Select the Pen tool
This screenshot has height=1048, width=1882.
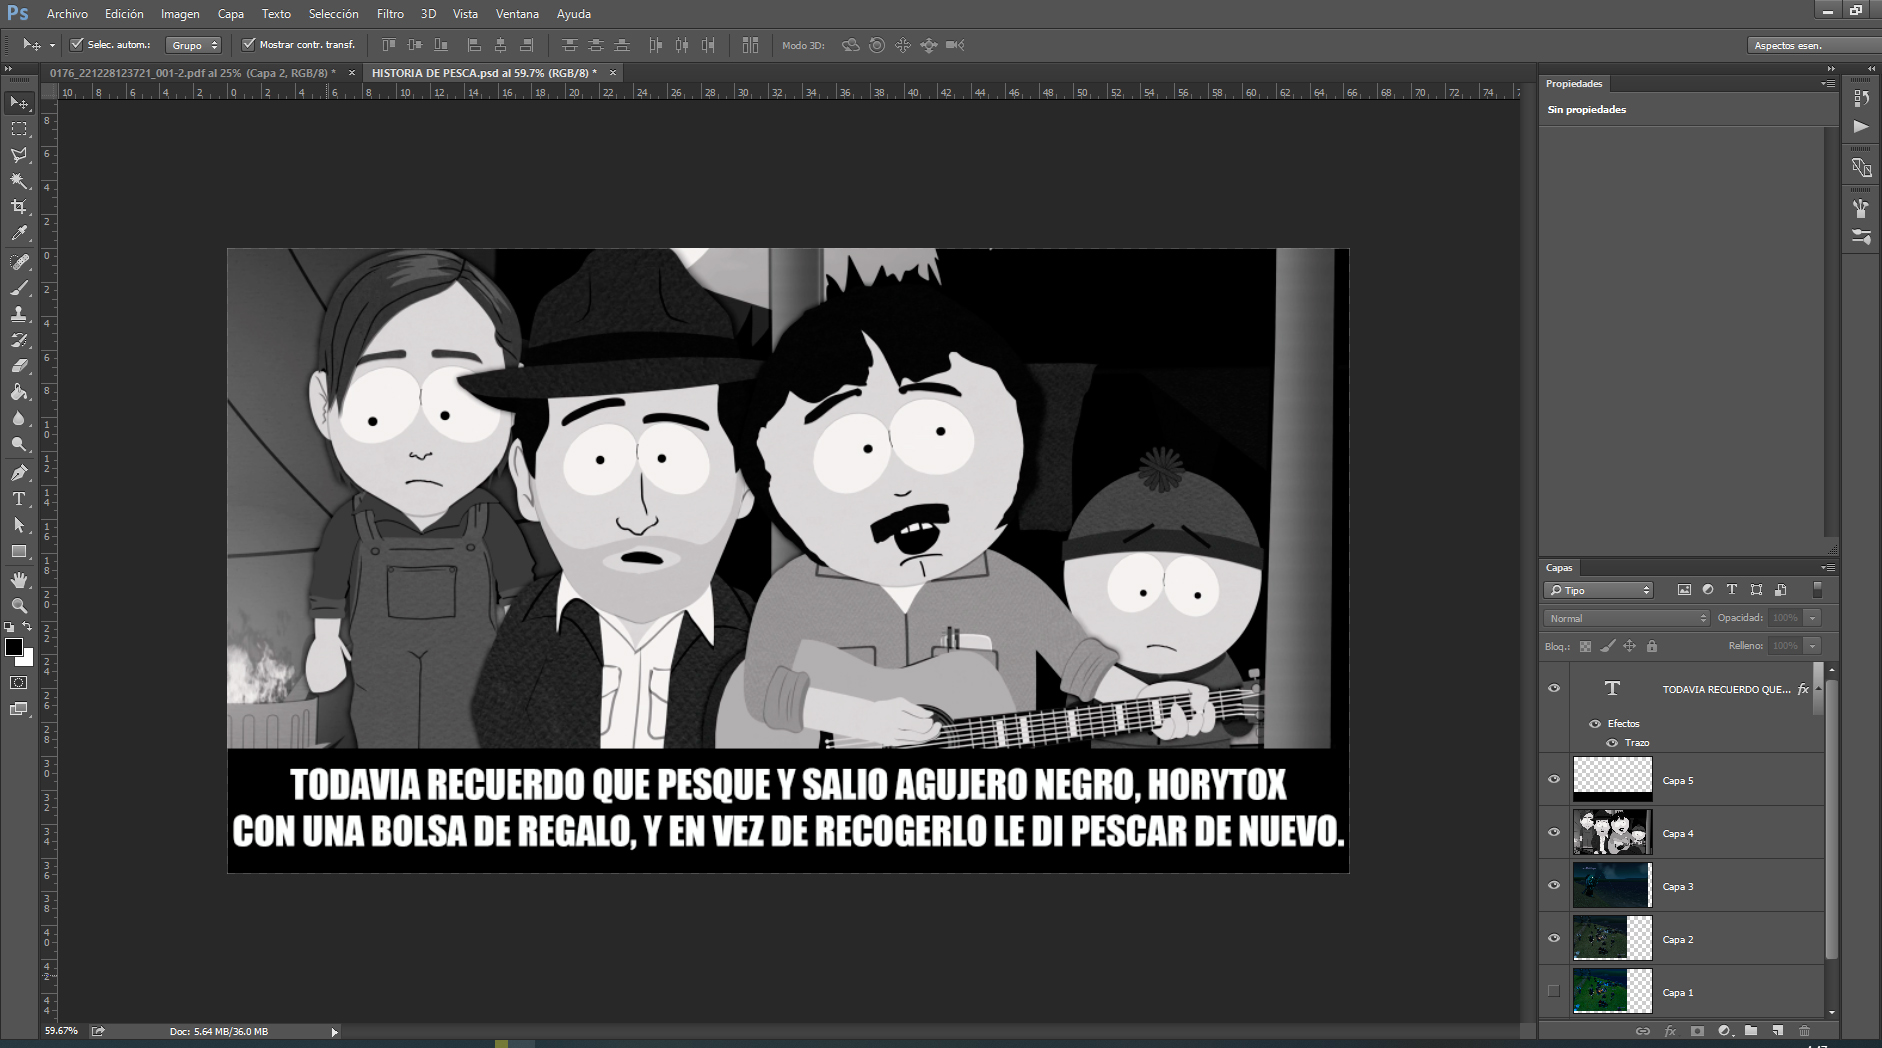coord(19,473)
